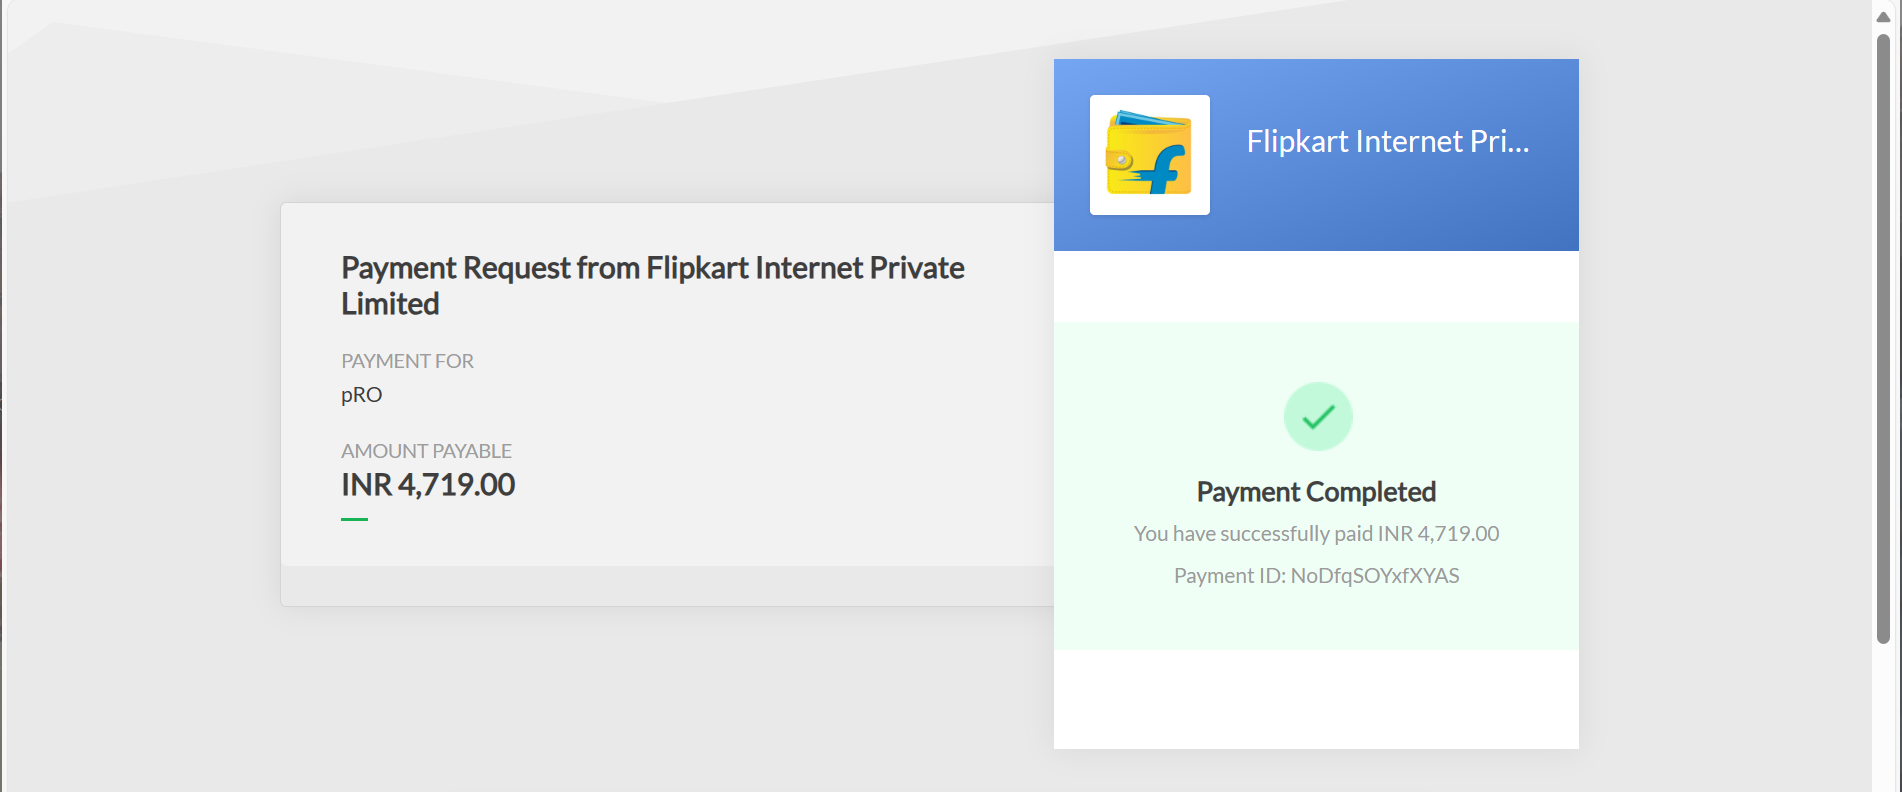Click the white strip above the green success panel
The height and width of the screenshot is (792, 1902).
point(1316,286)
